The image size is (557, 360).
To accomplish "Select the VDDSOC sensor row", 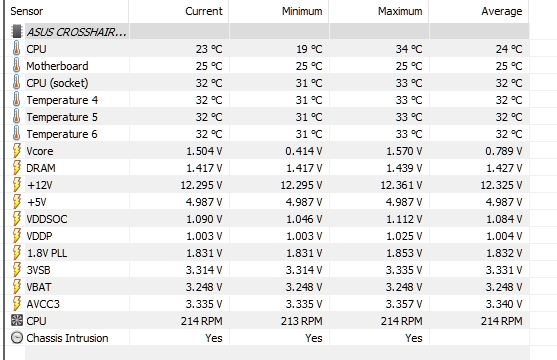I will tap(267, 219).
